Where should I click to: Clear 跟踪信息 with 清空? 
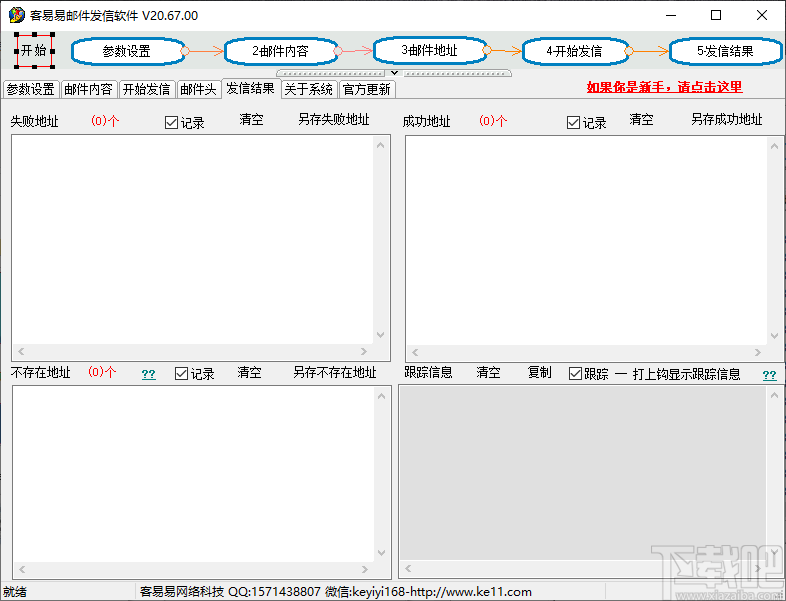(488, 372)
